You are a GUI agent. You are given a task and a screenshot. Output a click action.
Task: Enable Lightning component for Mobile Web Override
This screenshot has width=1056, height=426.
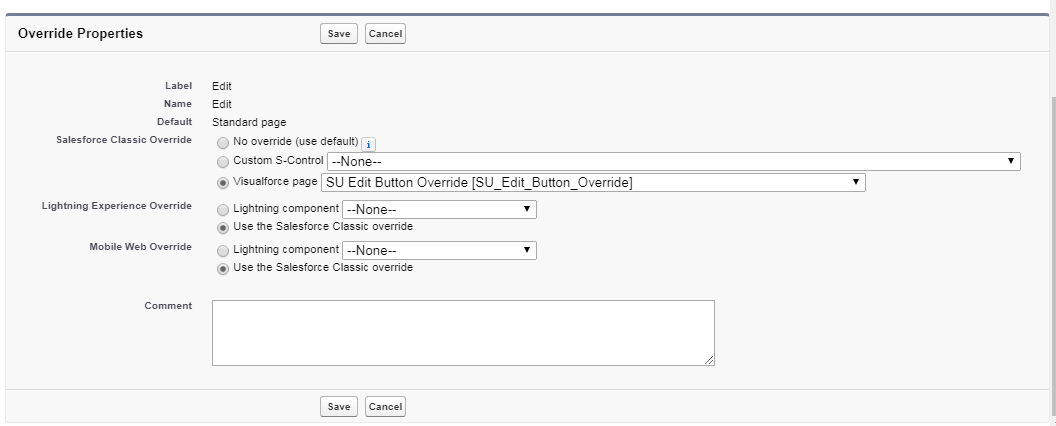coord(223,250)
